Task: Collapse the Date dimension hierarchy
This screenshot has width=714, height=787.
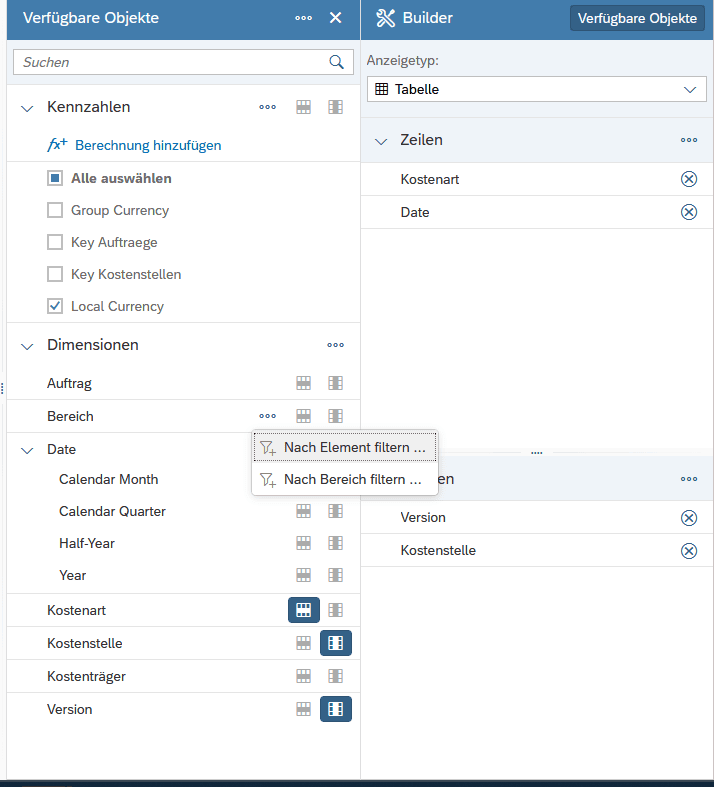Action: (x=27, y=450)
